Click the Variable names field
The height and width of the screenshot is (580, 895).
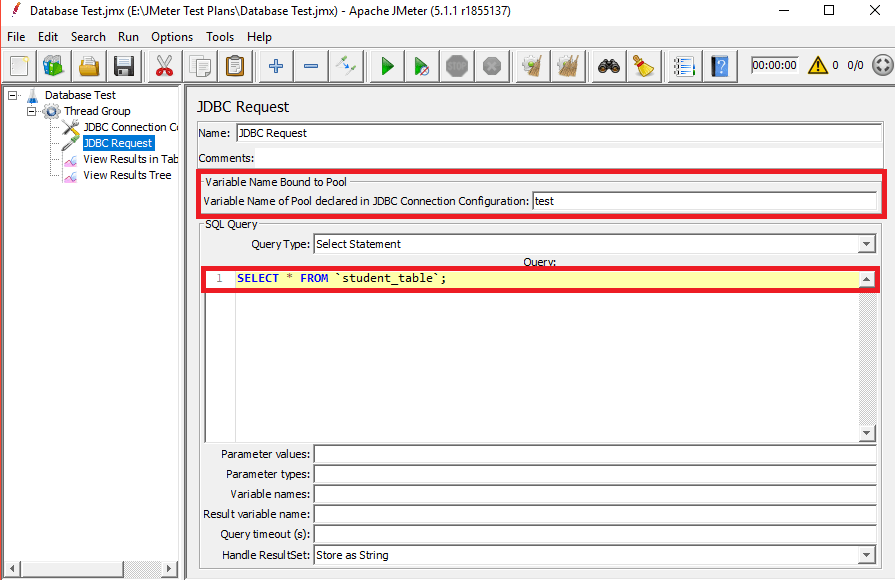(x=595, y=494)
